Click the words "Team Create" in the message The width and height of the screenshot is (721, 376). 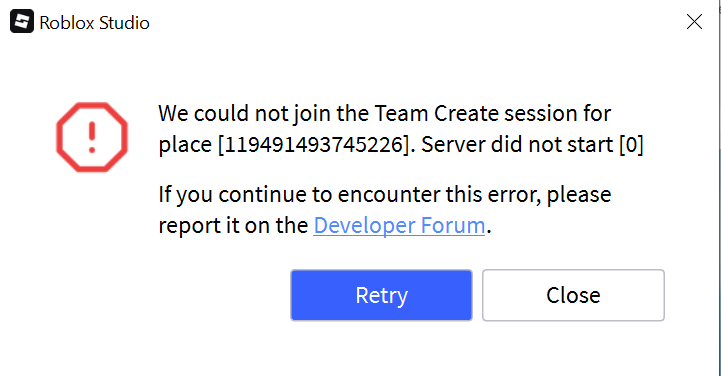pos(436,114)
